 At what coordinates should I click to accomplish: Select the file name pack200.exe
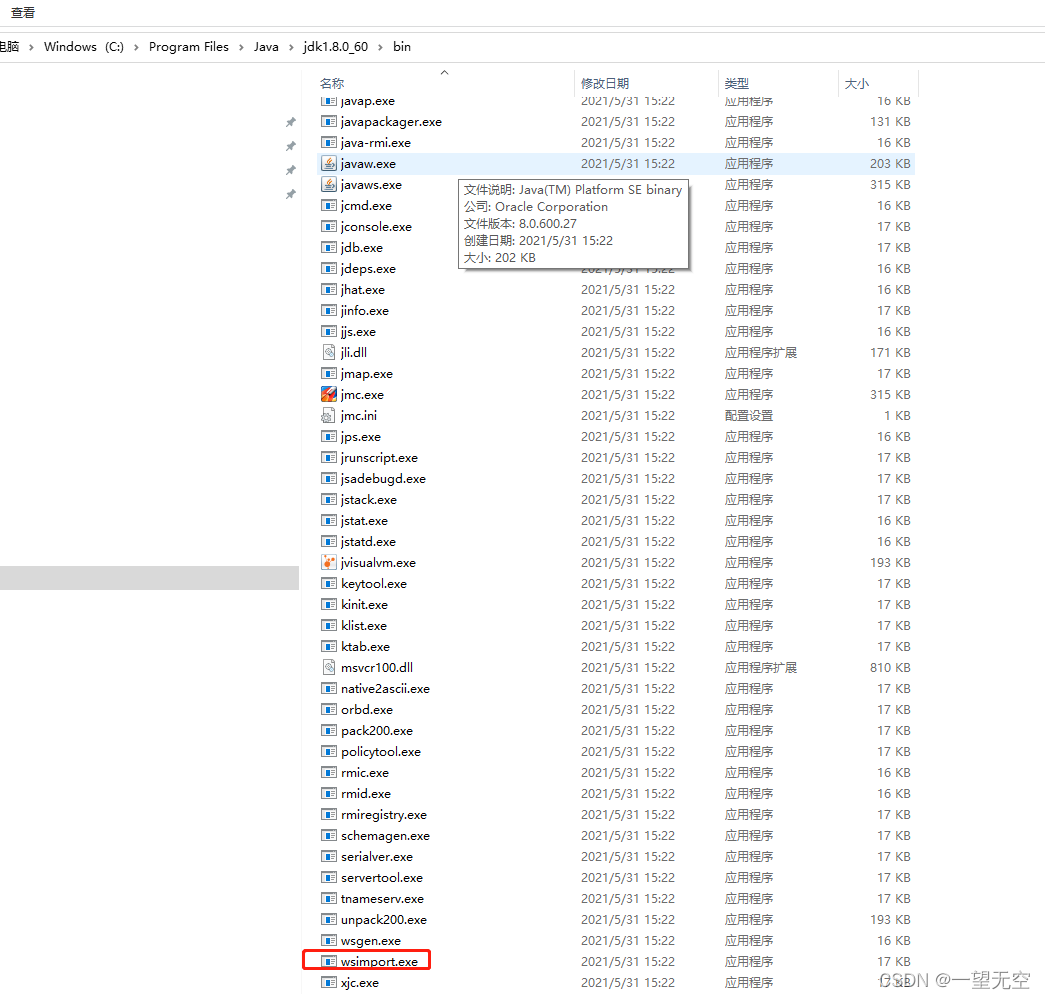coord(377,730)
